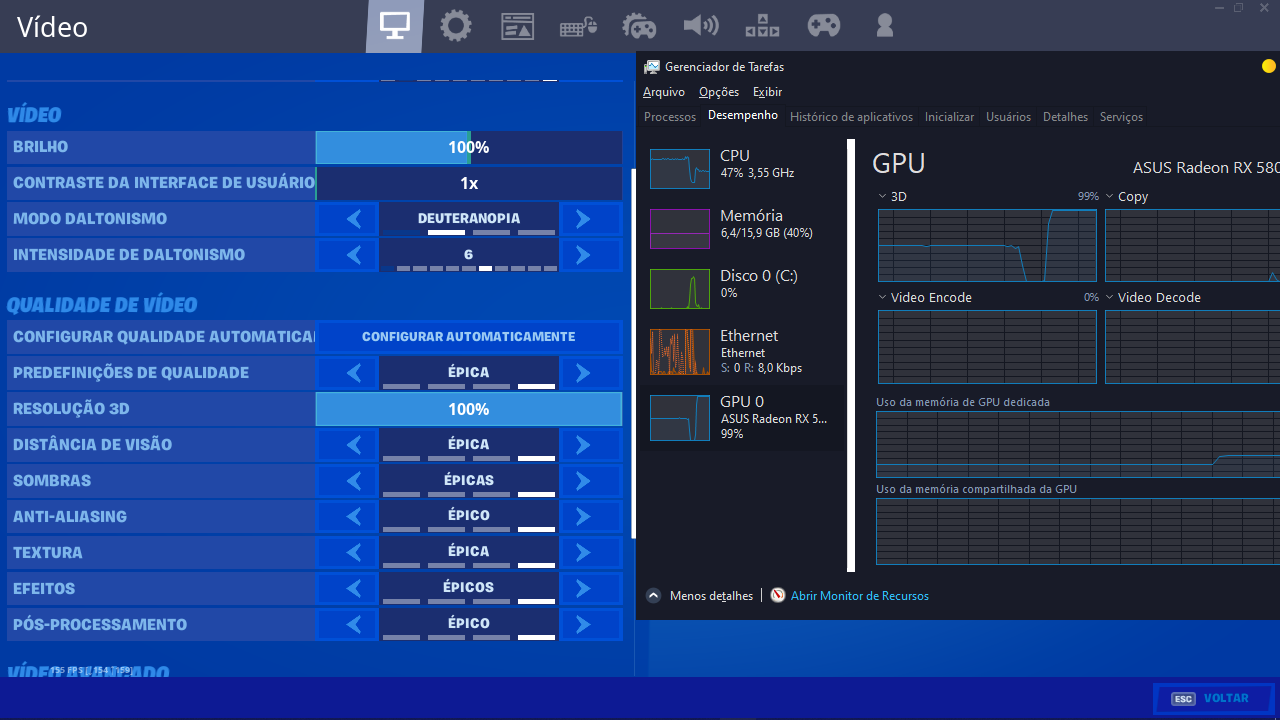
Task: Adjust Contraste da Interface de Usuário slider
Action: tap(469, 183)
